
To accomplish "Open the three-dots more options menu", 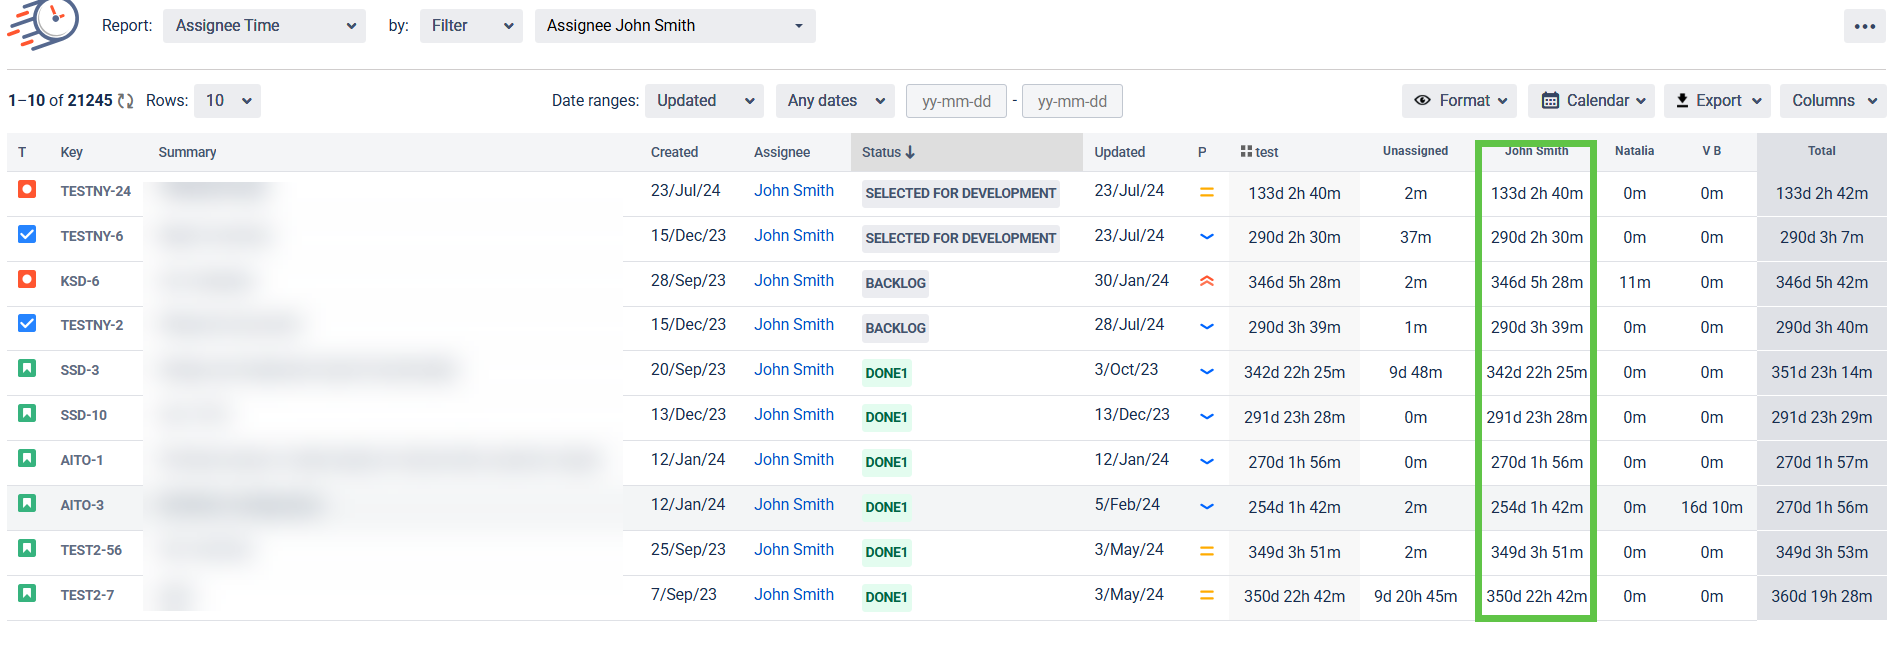I will tap(1864, 26).
